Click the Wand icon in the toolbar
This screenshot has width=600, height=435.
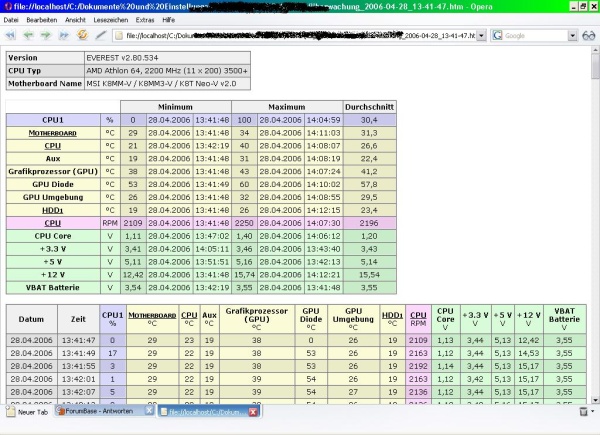[x=101, y=35]
